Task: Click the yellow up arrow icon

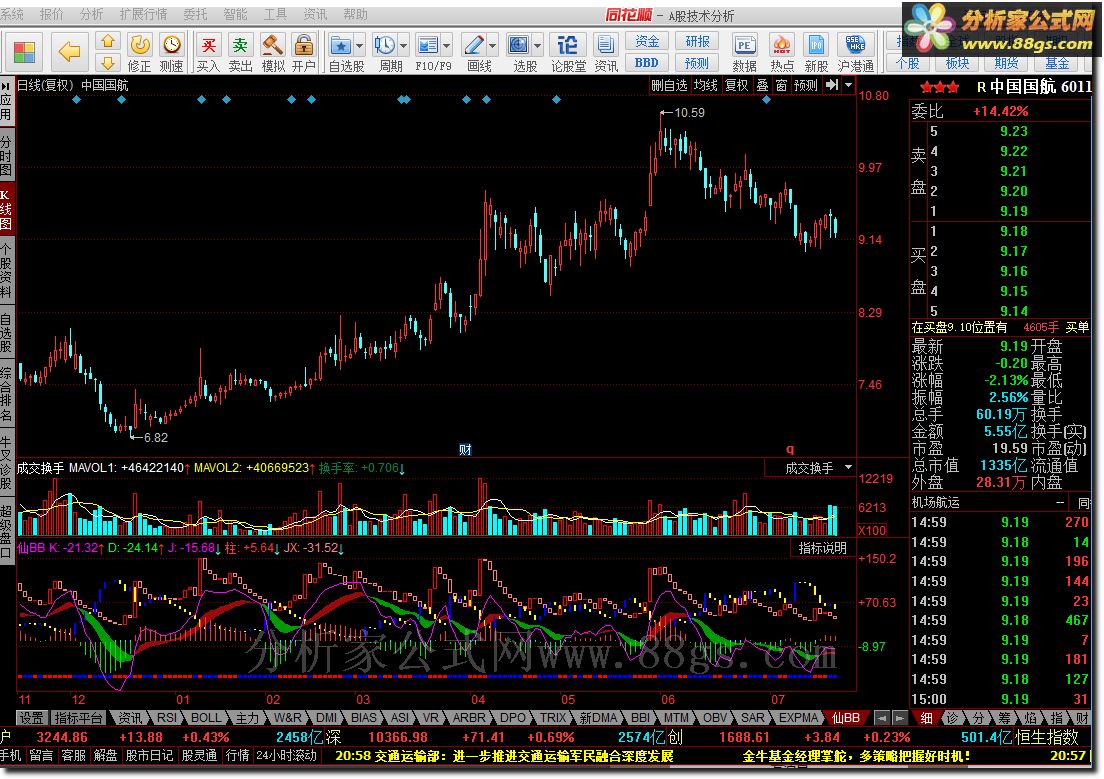Action: (108, 41)
